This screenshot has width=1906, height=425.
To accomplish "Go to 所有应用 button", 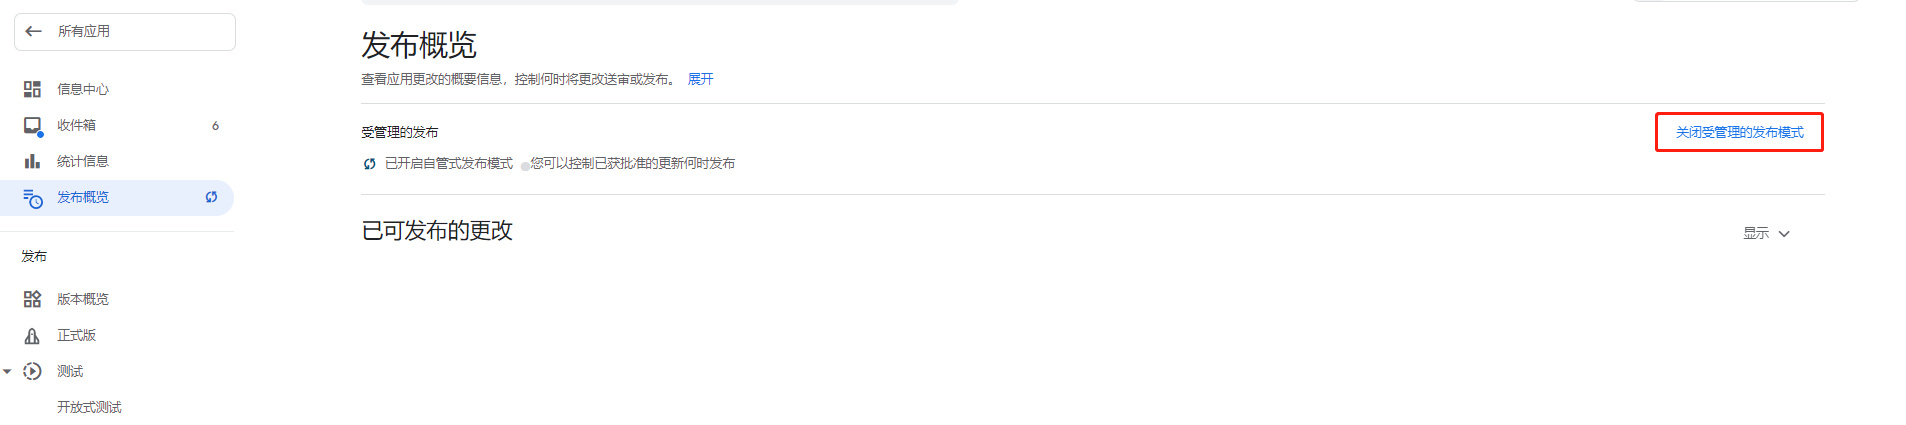I will tap(125, 32).
